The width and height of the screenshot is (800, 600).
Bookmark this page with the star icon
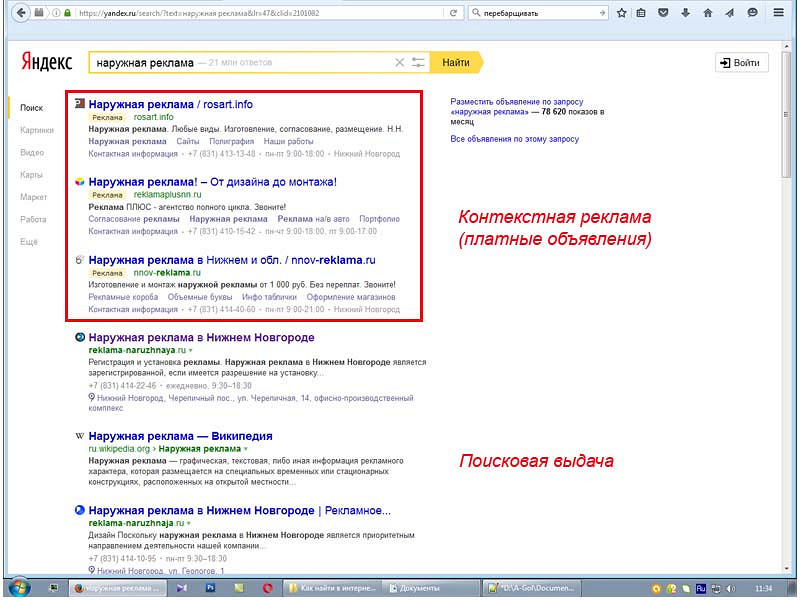(x=621, y=13)
